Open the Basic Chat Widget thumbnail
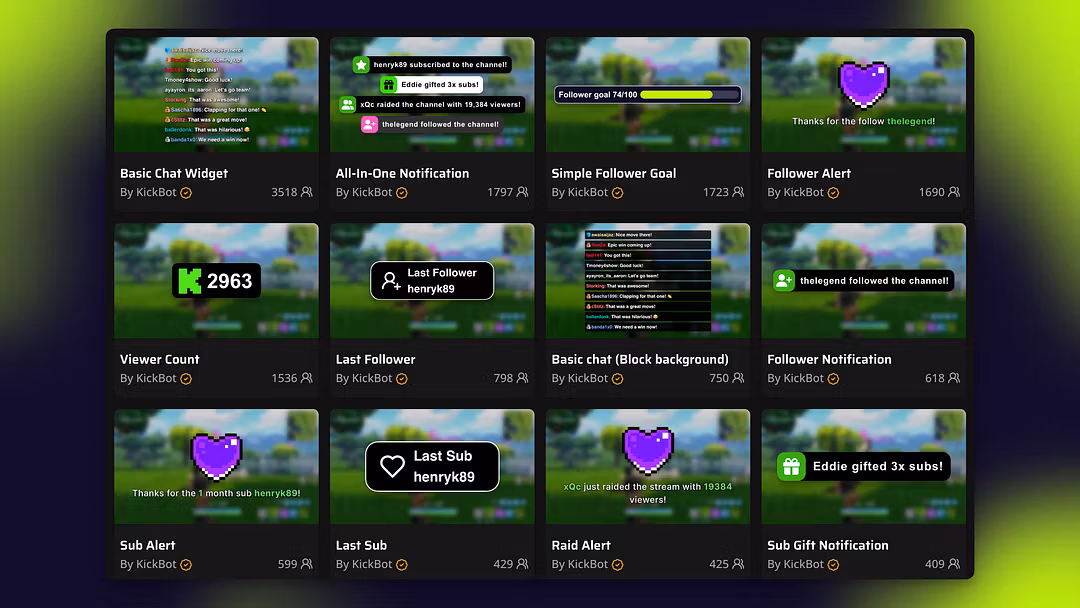Viewport: 1080px width, 608px height. point(216,95)
